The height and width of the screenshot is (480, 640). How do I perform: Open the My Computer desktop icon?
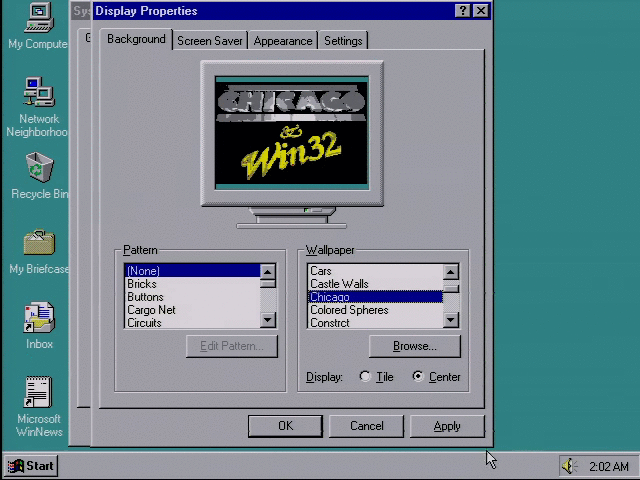click(39, 18)
